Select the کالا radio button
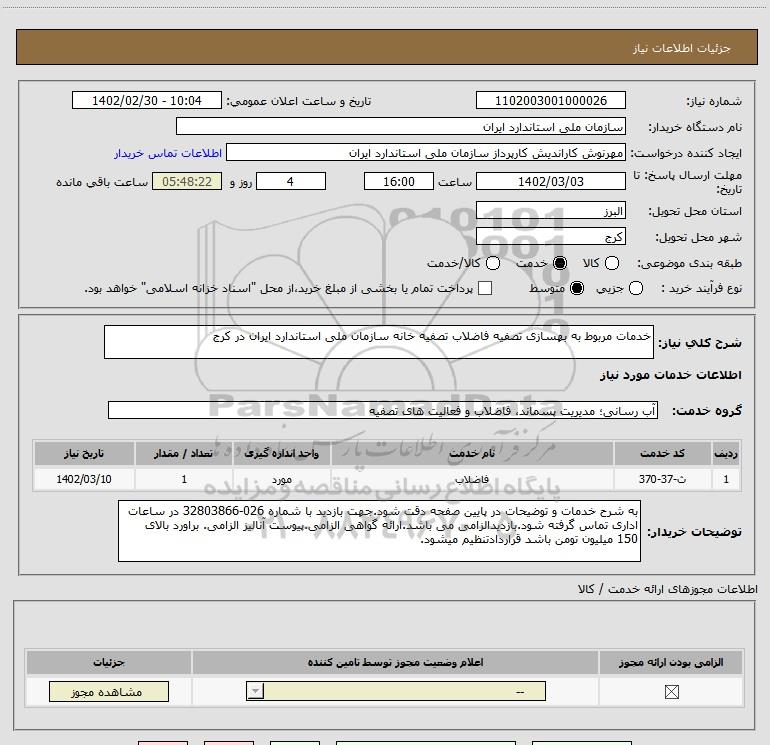Screen dimensions: 770x745 click(x=612, y=263)
